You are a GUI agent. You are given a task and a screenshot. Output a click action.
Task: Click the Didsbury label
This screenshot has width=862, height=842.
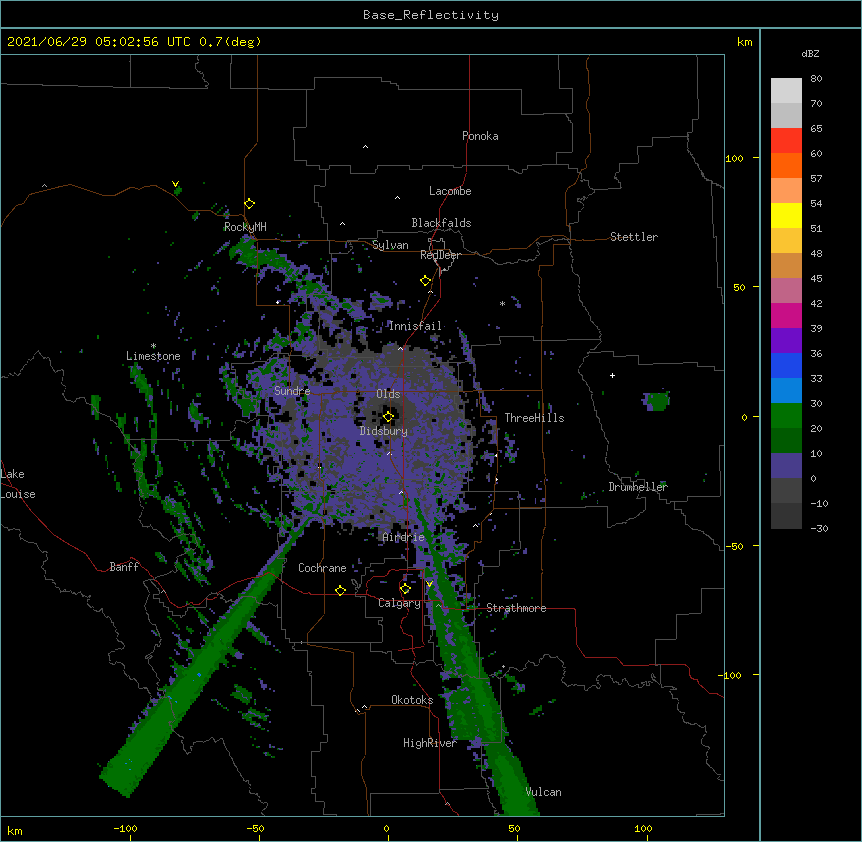point(384,431)
